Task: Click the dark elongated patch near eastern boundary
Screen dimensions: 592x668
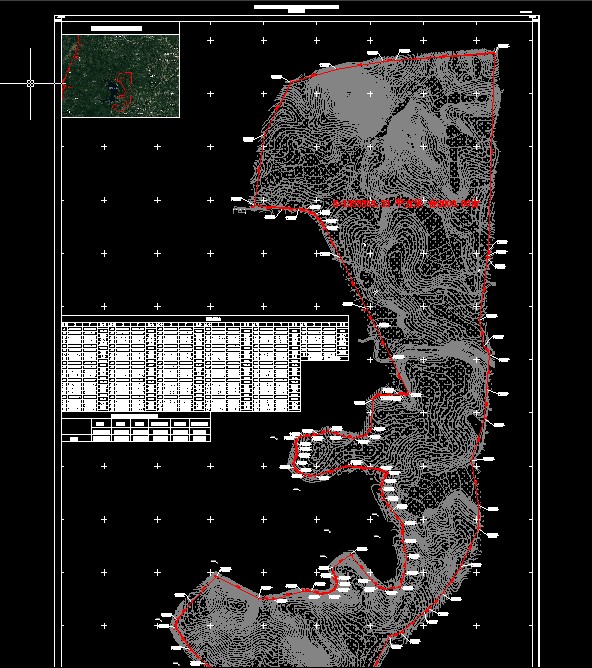Action: (x=473, y=420)
